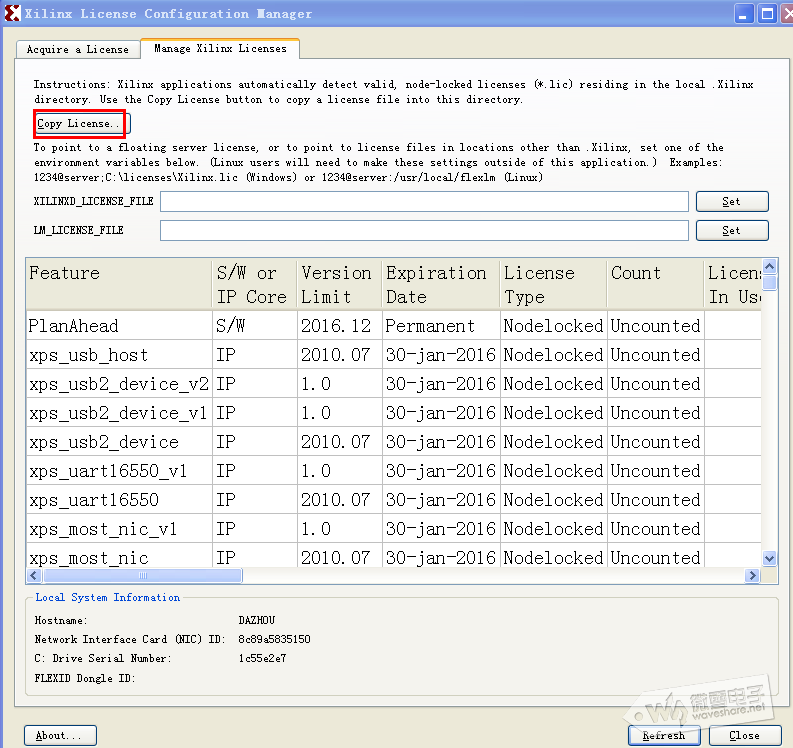Focus the LM_LICENSE_FILE input field
The image size is (793, 748).
pos(424,231)
